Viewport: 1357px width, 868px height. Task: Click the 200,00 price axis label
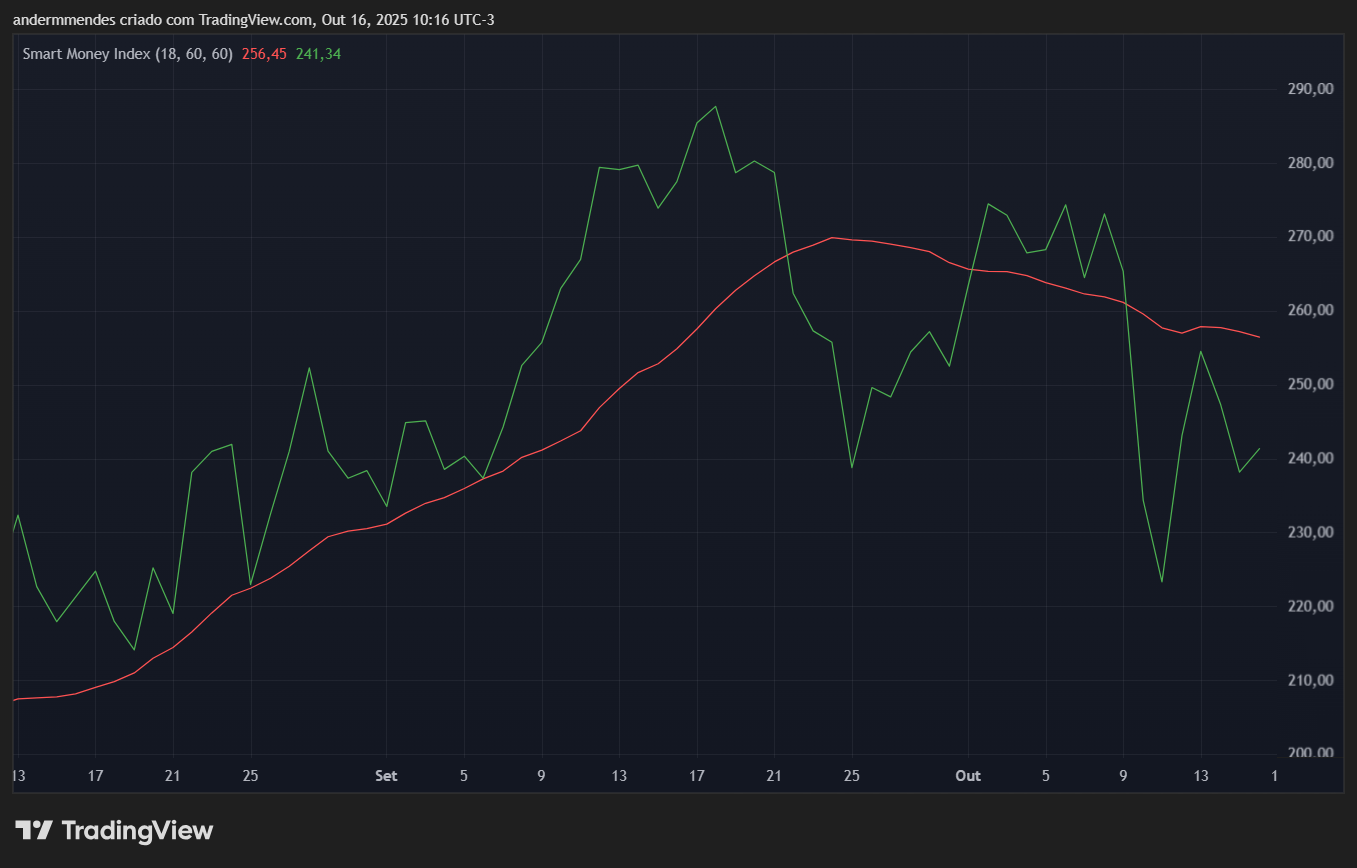pyautogui.click(x=1310, y=753)
